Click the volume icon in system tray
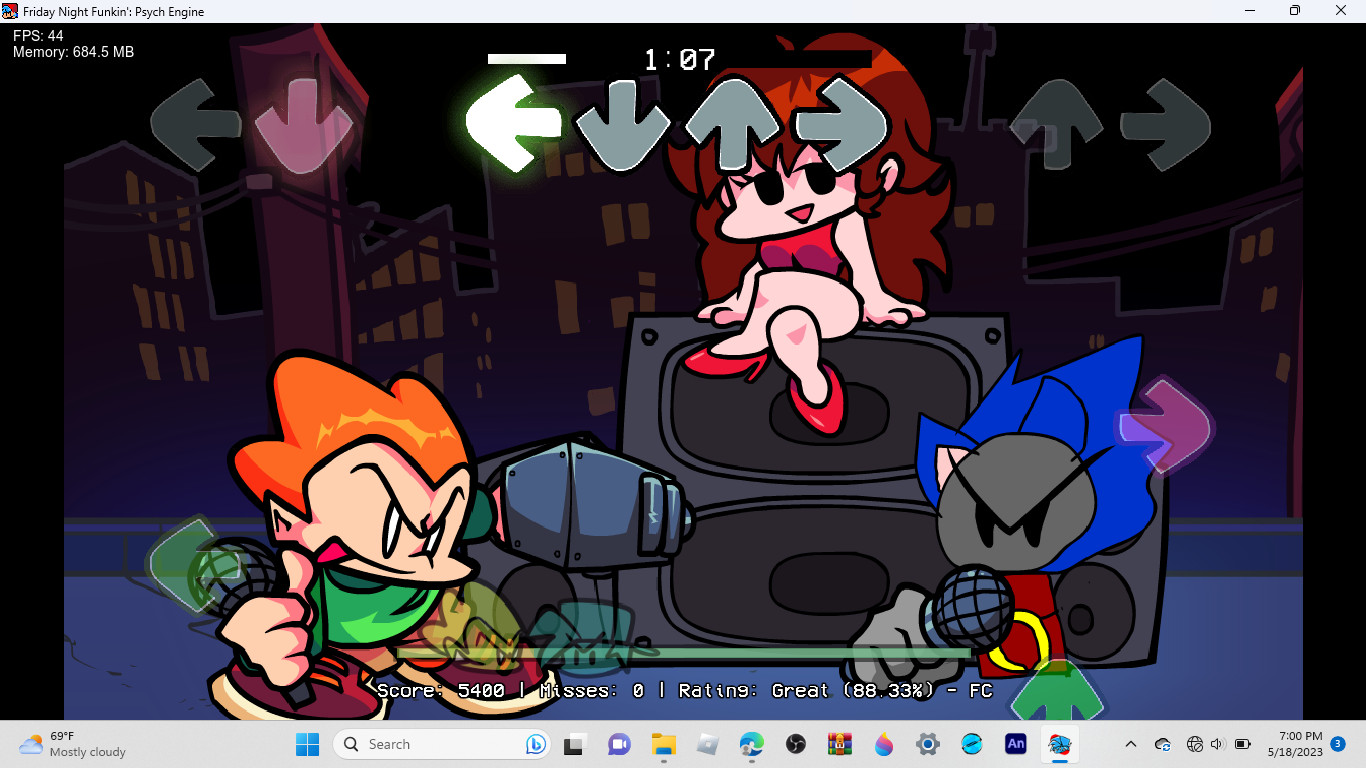Screen dimensions: 1366x768 tap(1217, 744)
